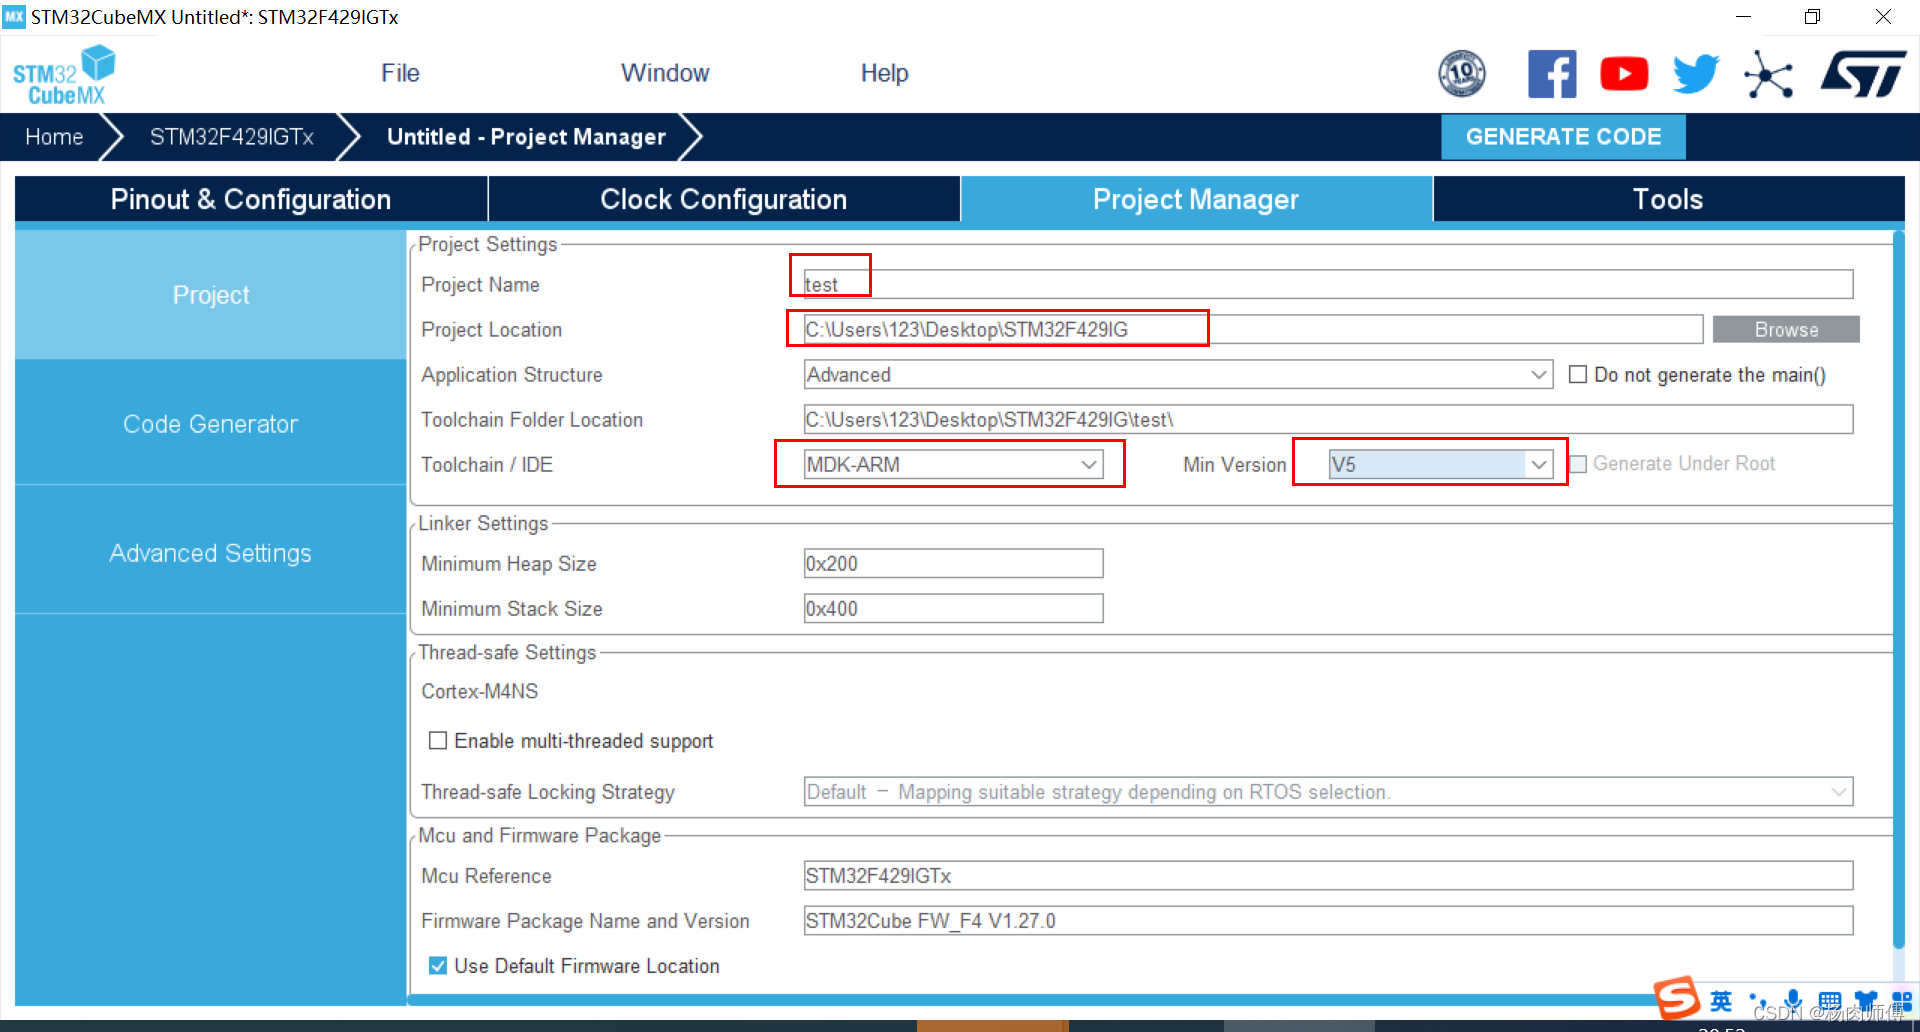Click the STM32CubeMX logo

[64, 75]
